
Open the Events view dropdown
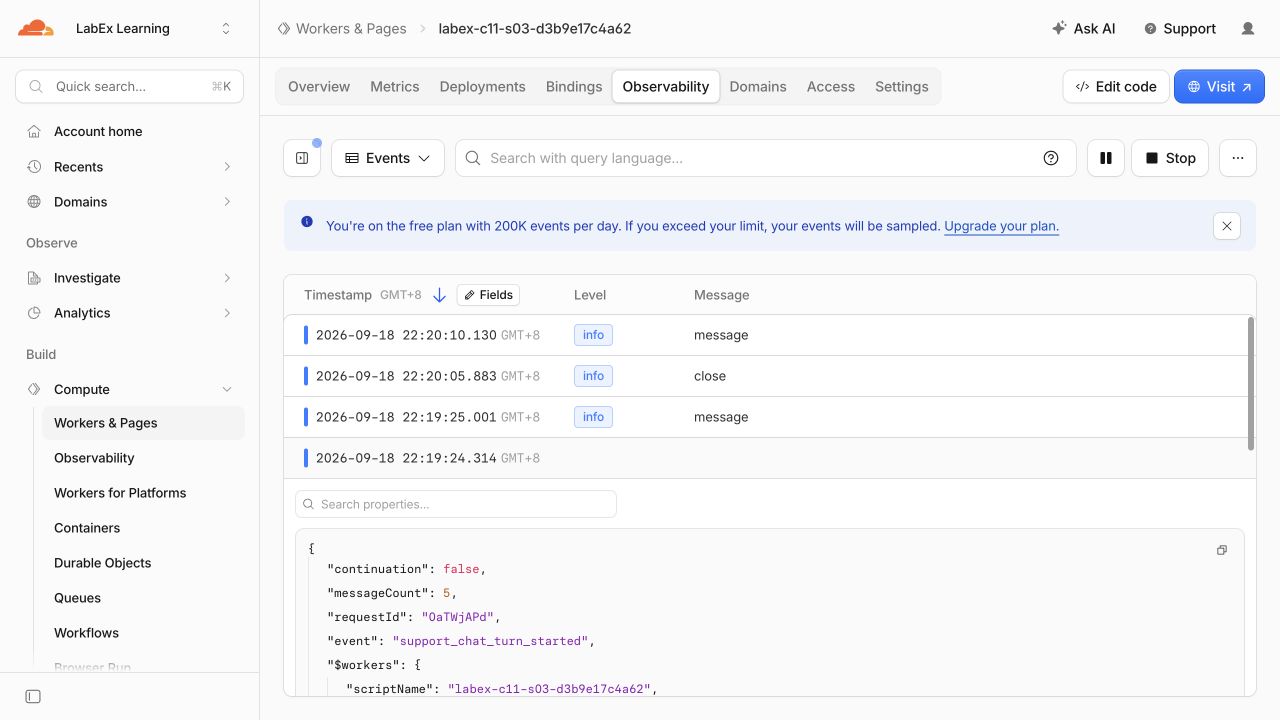click(388, 158)
